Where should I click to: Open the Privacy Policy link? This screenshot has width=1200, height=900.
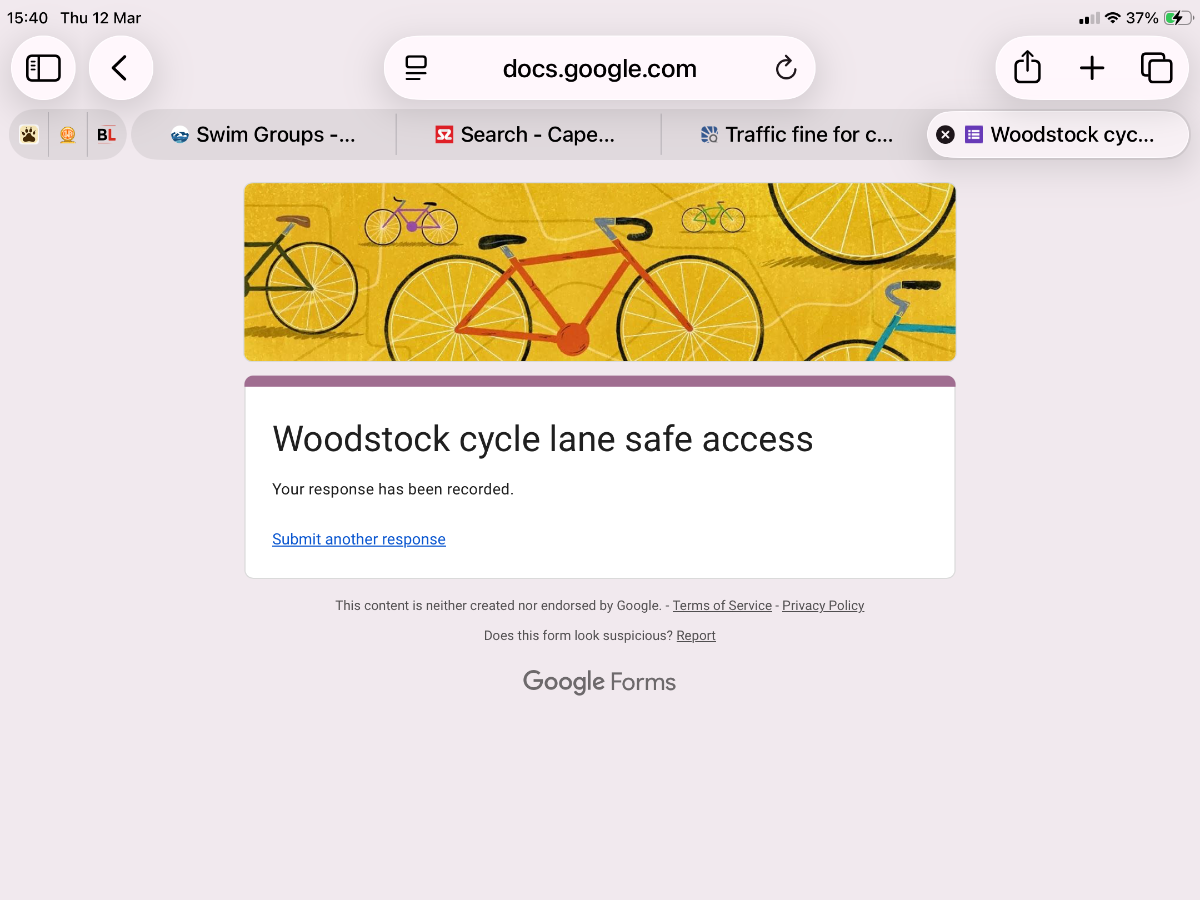823,606
